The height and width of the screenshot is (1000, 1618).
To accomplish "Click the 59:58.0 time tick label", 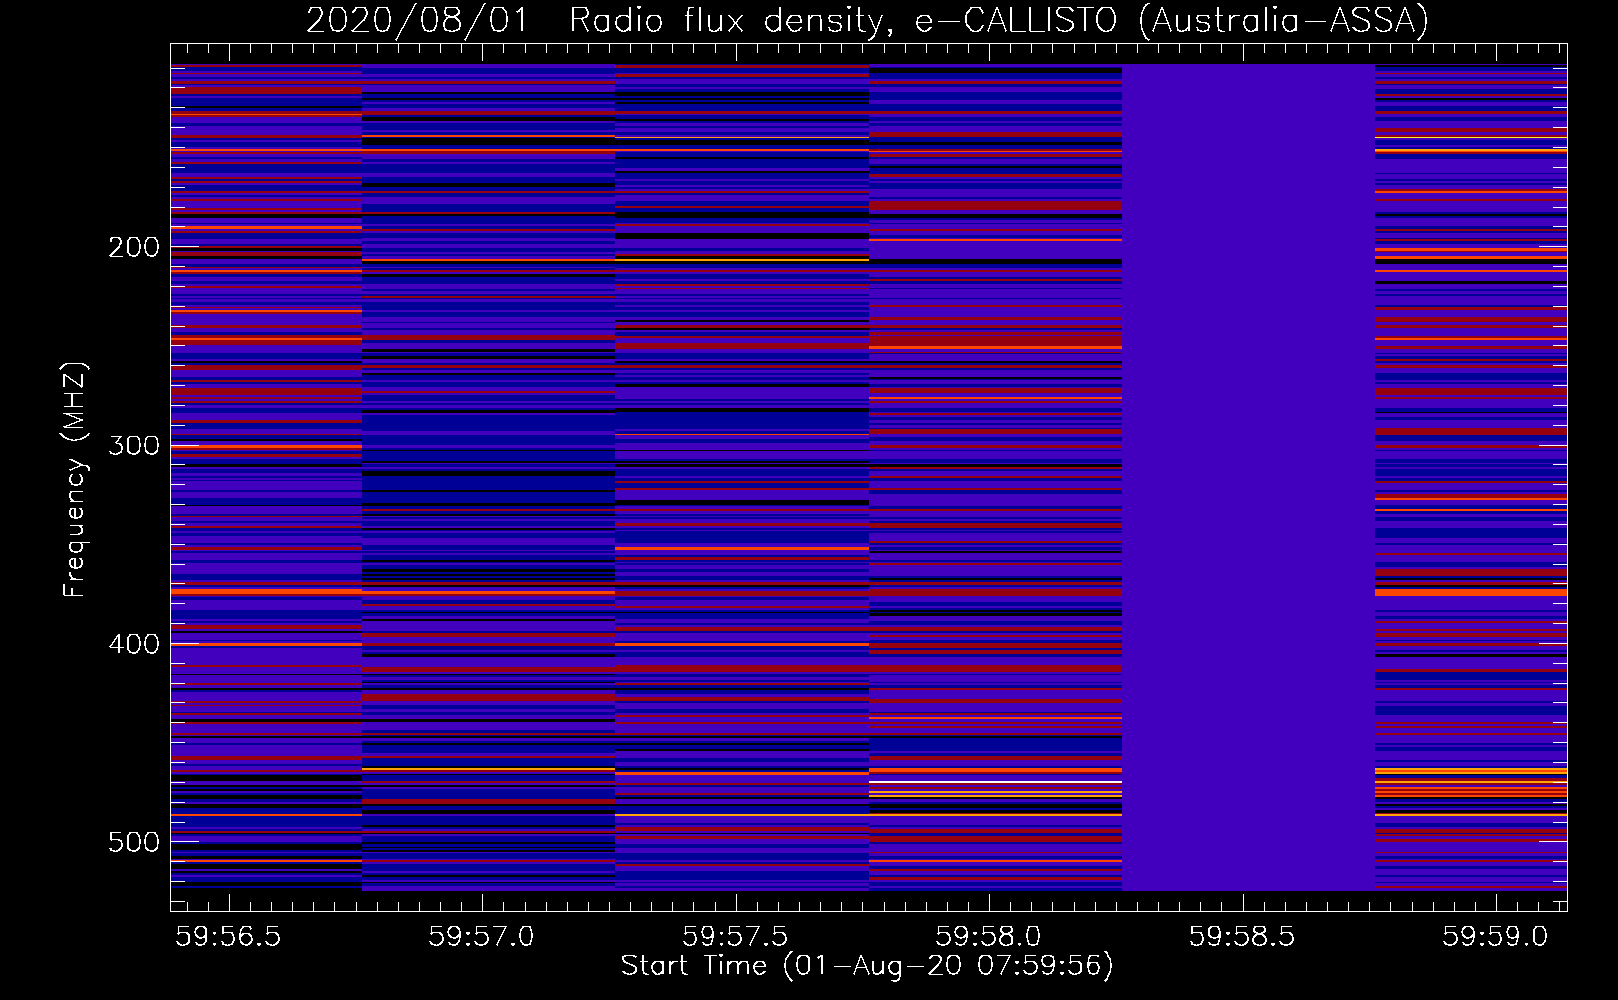I will point(988,937).
